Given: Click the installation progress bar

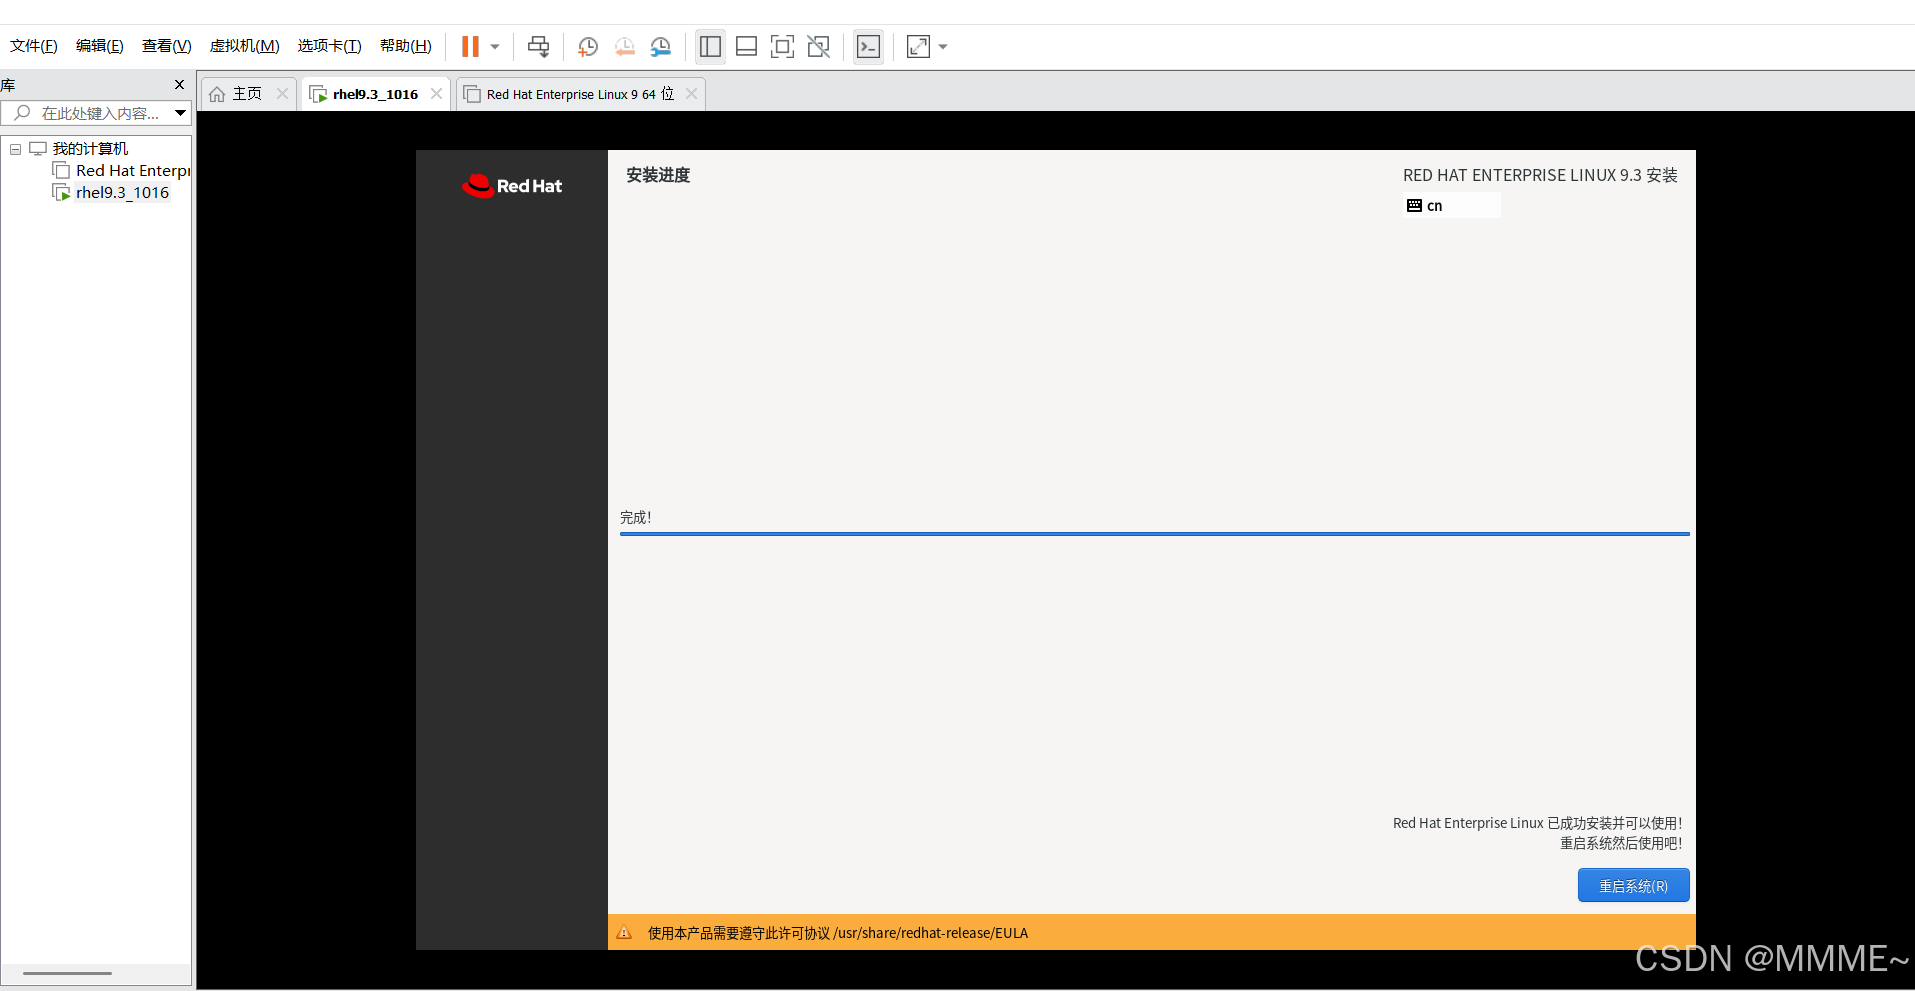Looking at the screenshot, I should (x=1154, y=534).
